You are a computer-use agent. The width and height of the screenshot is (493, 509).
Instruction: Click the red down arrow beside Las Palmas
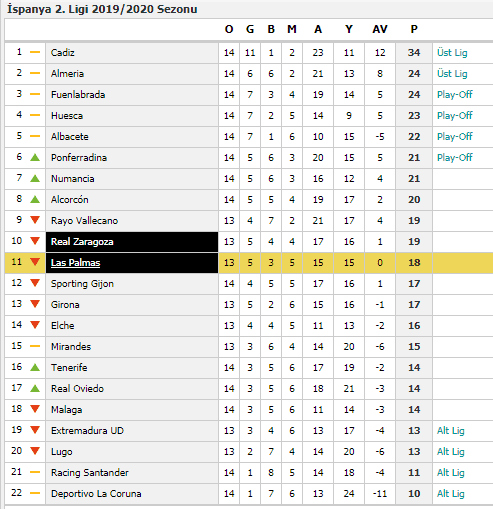[35, 262]
